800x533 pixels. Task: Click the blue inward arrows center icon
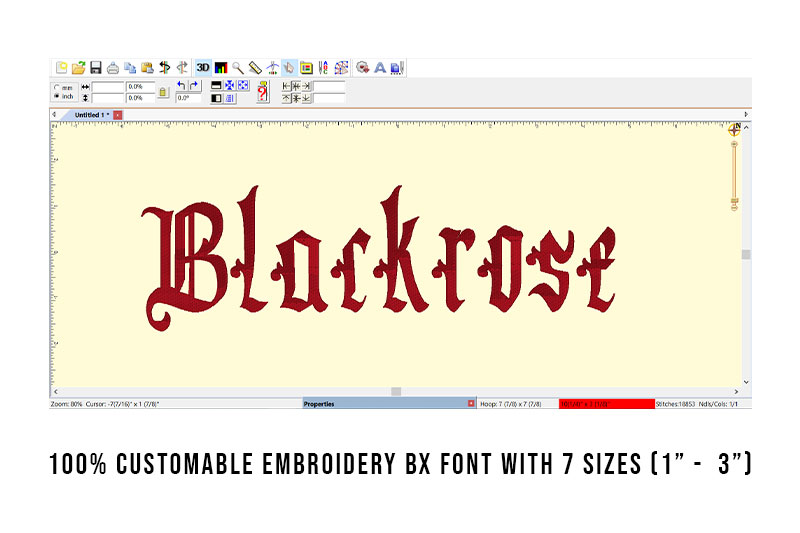(230, 85)
